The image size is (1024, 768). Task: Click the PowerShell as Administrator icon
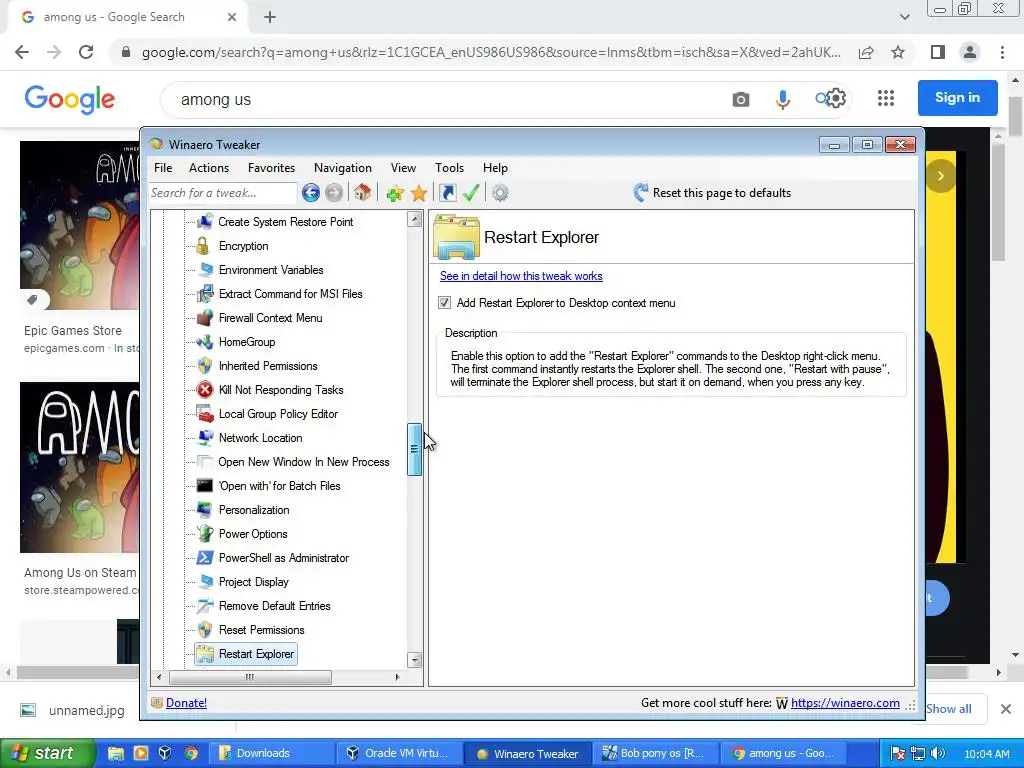coord(205,558)
